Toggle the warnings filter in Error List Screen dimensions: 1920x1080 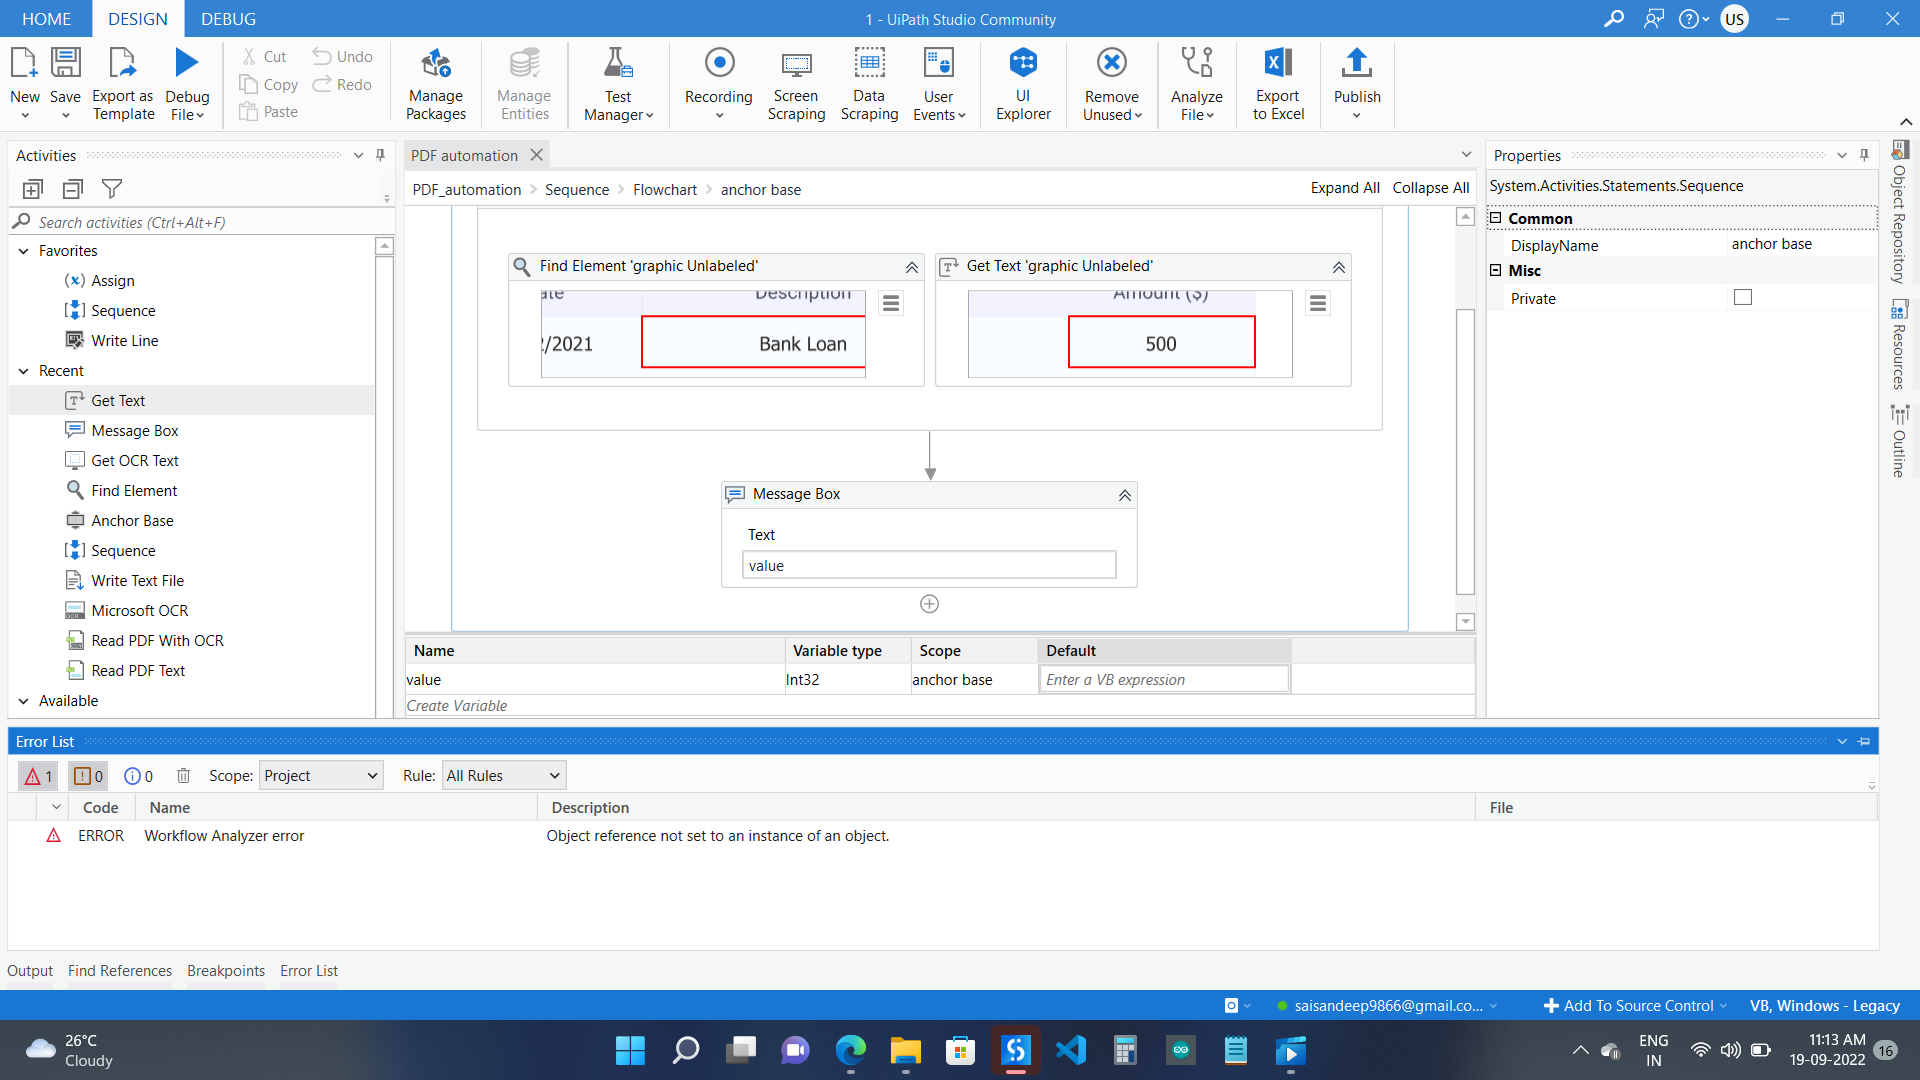tap(88, 775)
